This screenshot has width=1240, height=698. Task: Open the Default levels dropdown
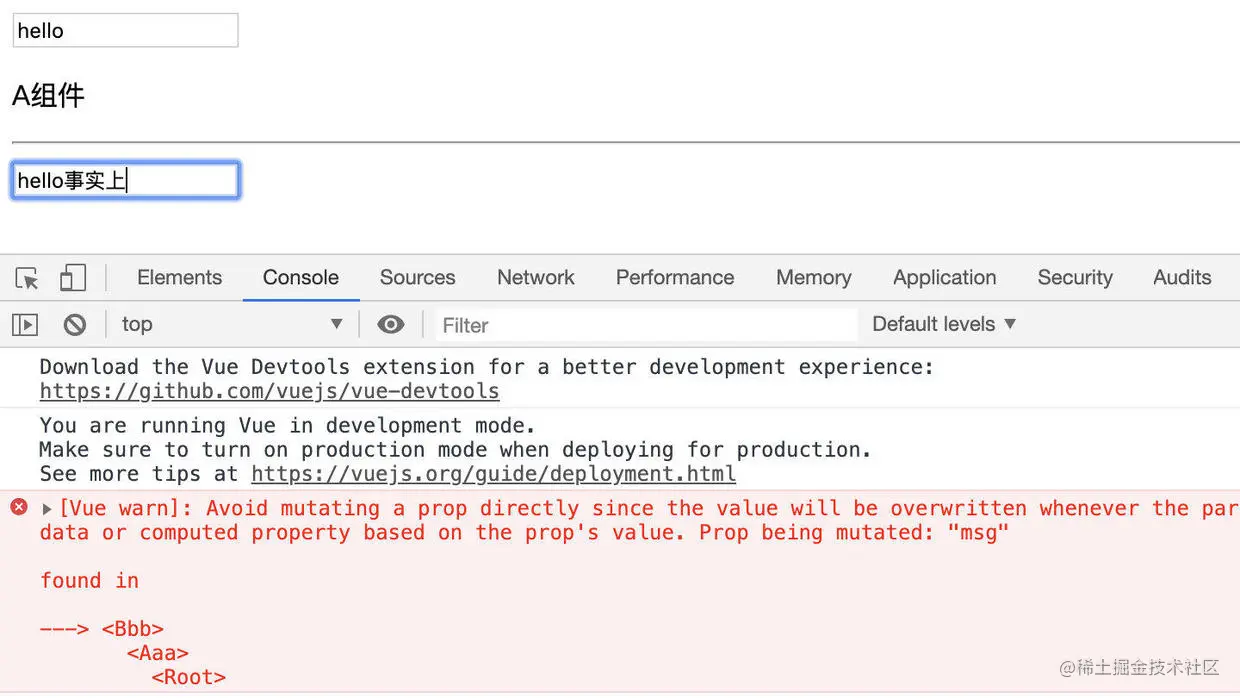pyautogui.click(x=943, y=324)
